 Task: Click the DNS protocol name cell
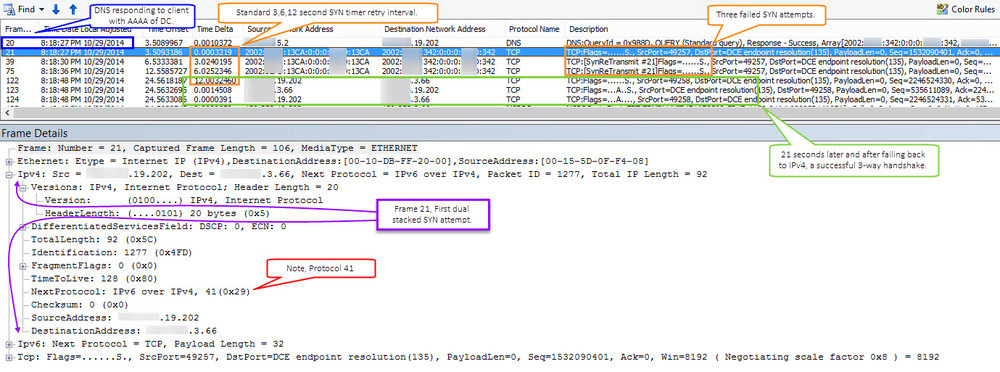513,42
